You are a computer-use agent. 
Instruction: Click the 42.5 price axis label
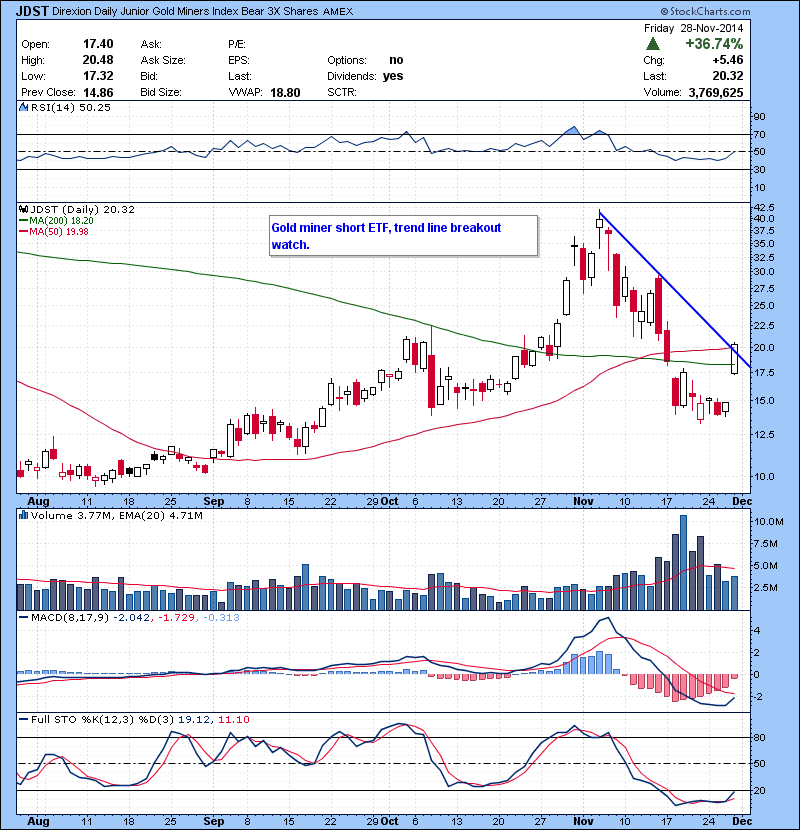point(764,207)
